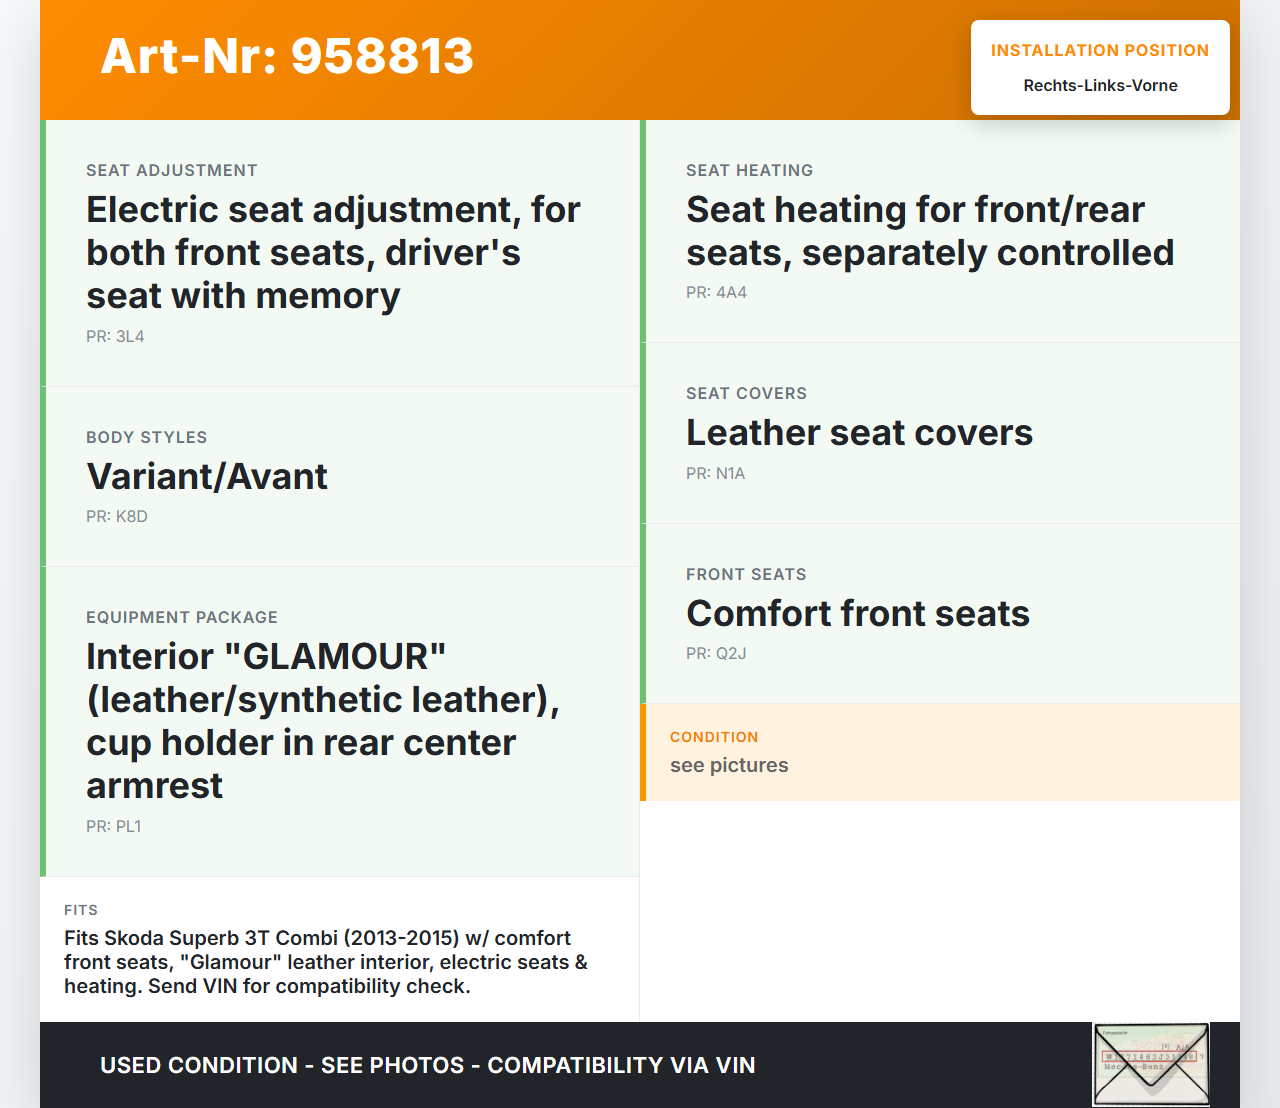Click the PR: K8D code
Image resolution: width=1280 pixels, height=1108 pixels.
pos(117,517)
